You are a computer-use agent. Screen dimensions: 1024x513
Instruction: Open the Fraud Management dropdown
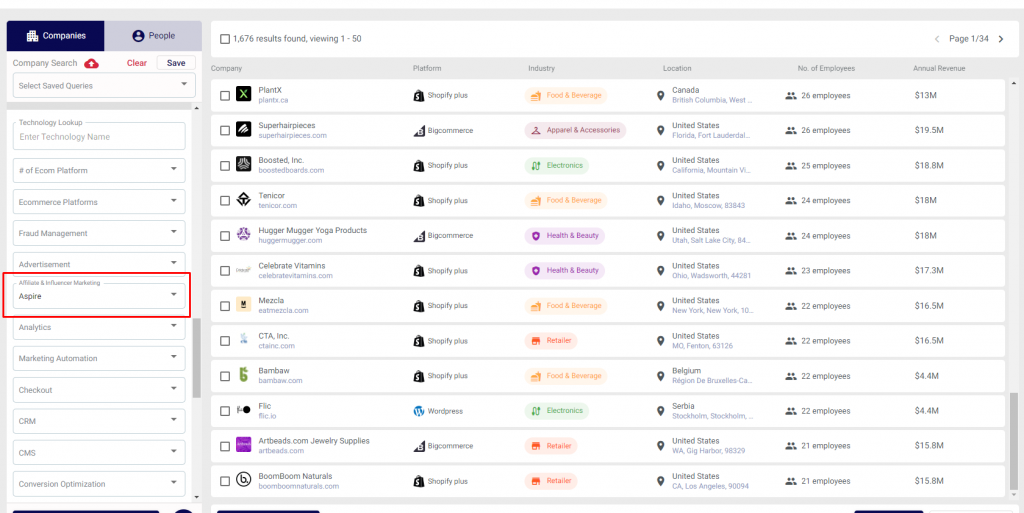coord(99,233)
